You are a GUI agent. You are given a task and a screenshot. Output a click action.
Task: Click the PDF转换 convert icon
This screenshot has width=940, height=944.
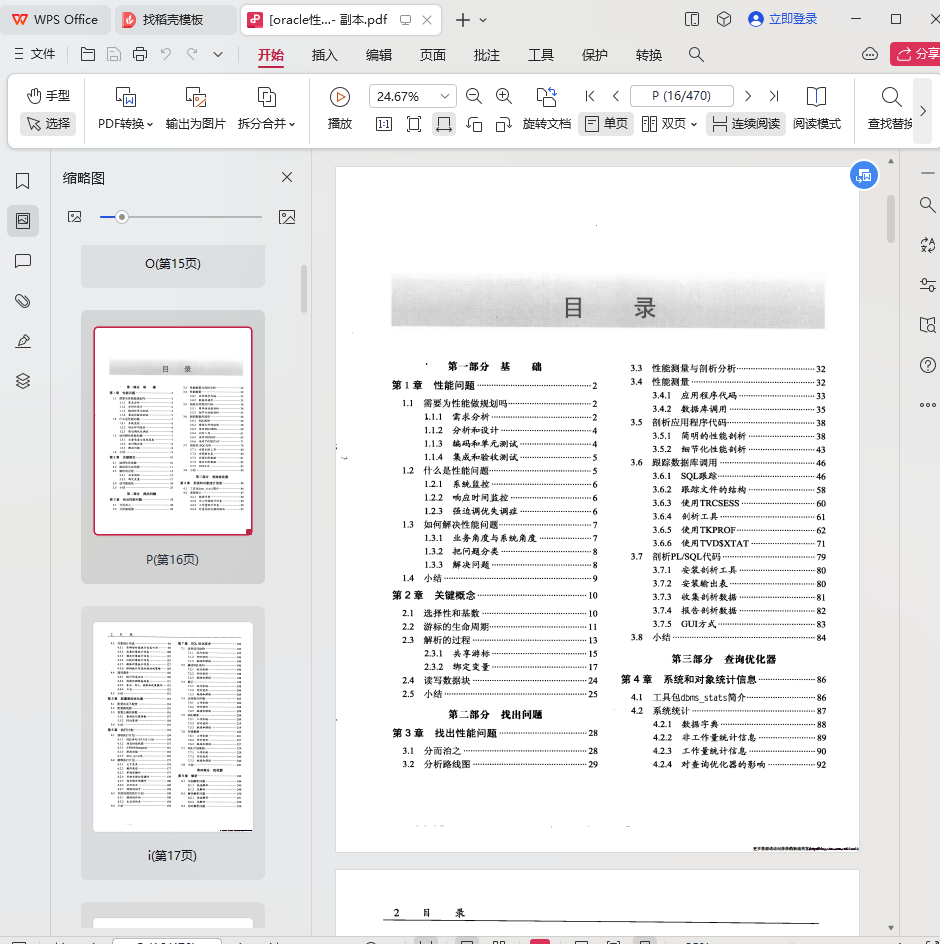(126, 97)
